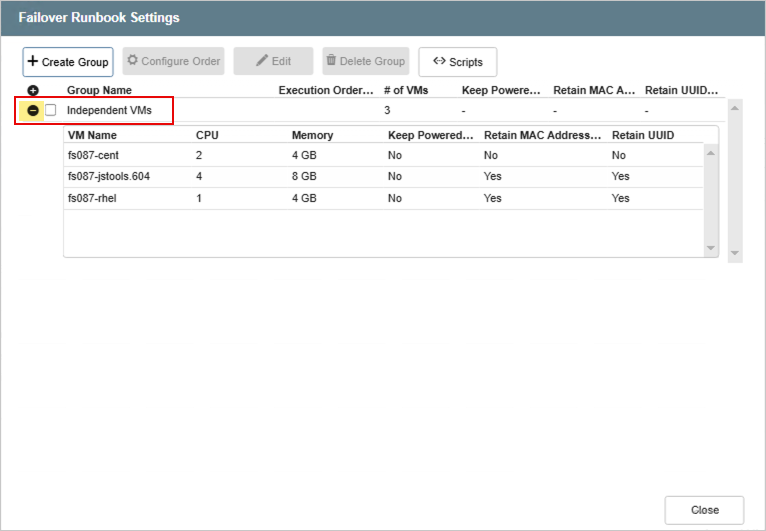The height and width of the screenshot is (531, 766).
Task: Click the Edit pencil button
Action: coord(273,62)
